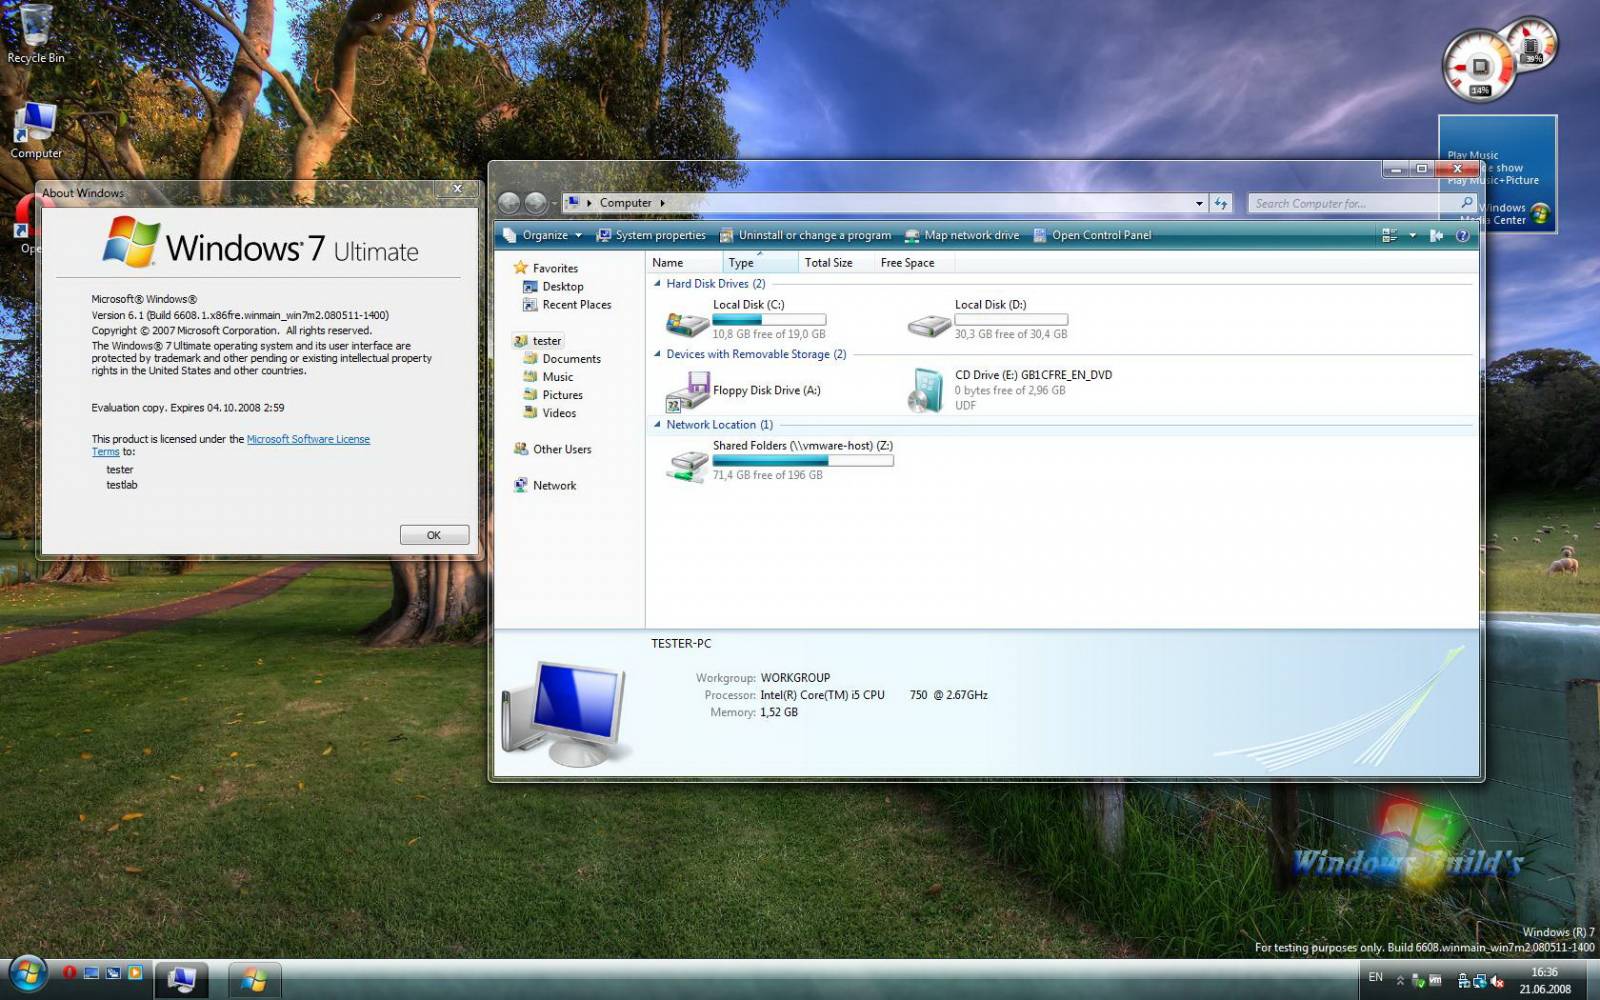The height and width of the screenshot is (1000, 1600).
Task: Expand the Computer breadcrumb arrow
Action: click(662, 203)
